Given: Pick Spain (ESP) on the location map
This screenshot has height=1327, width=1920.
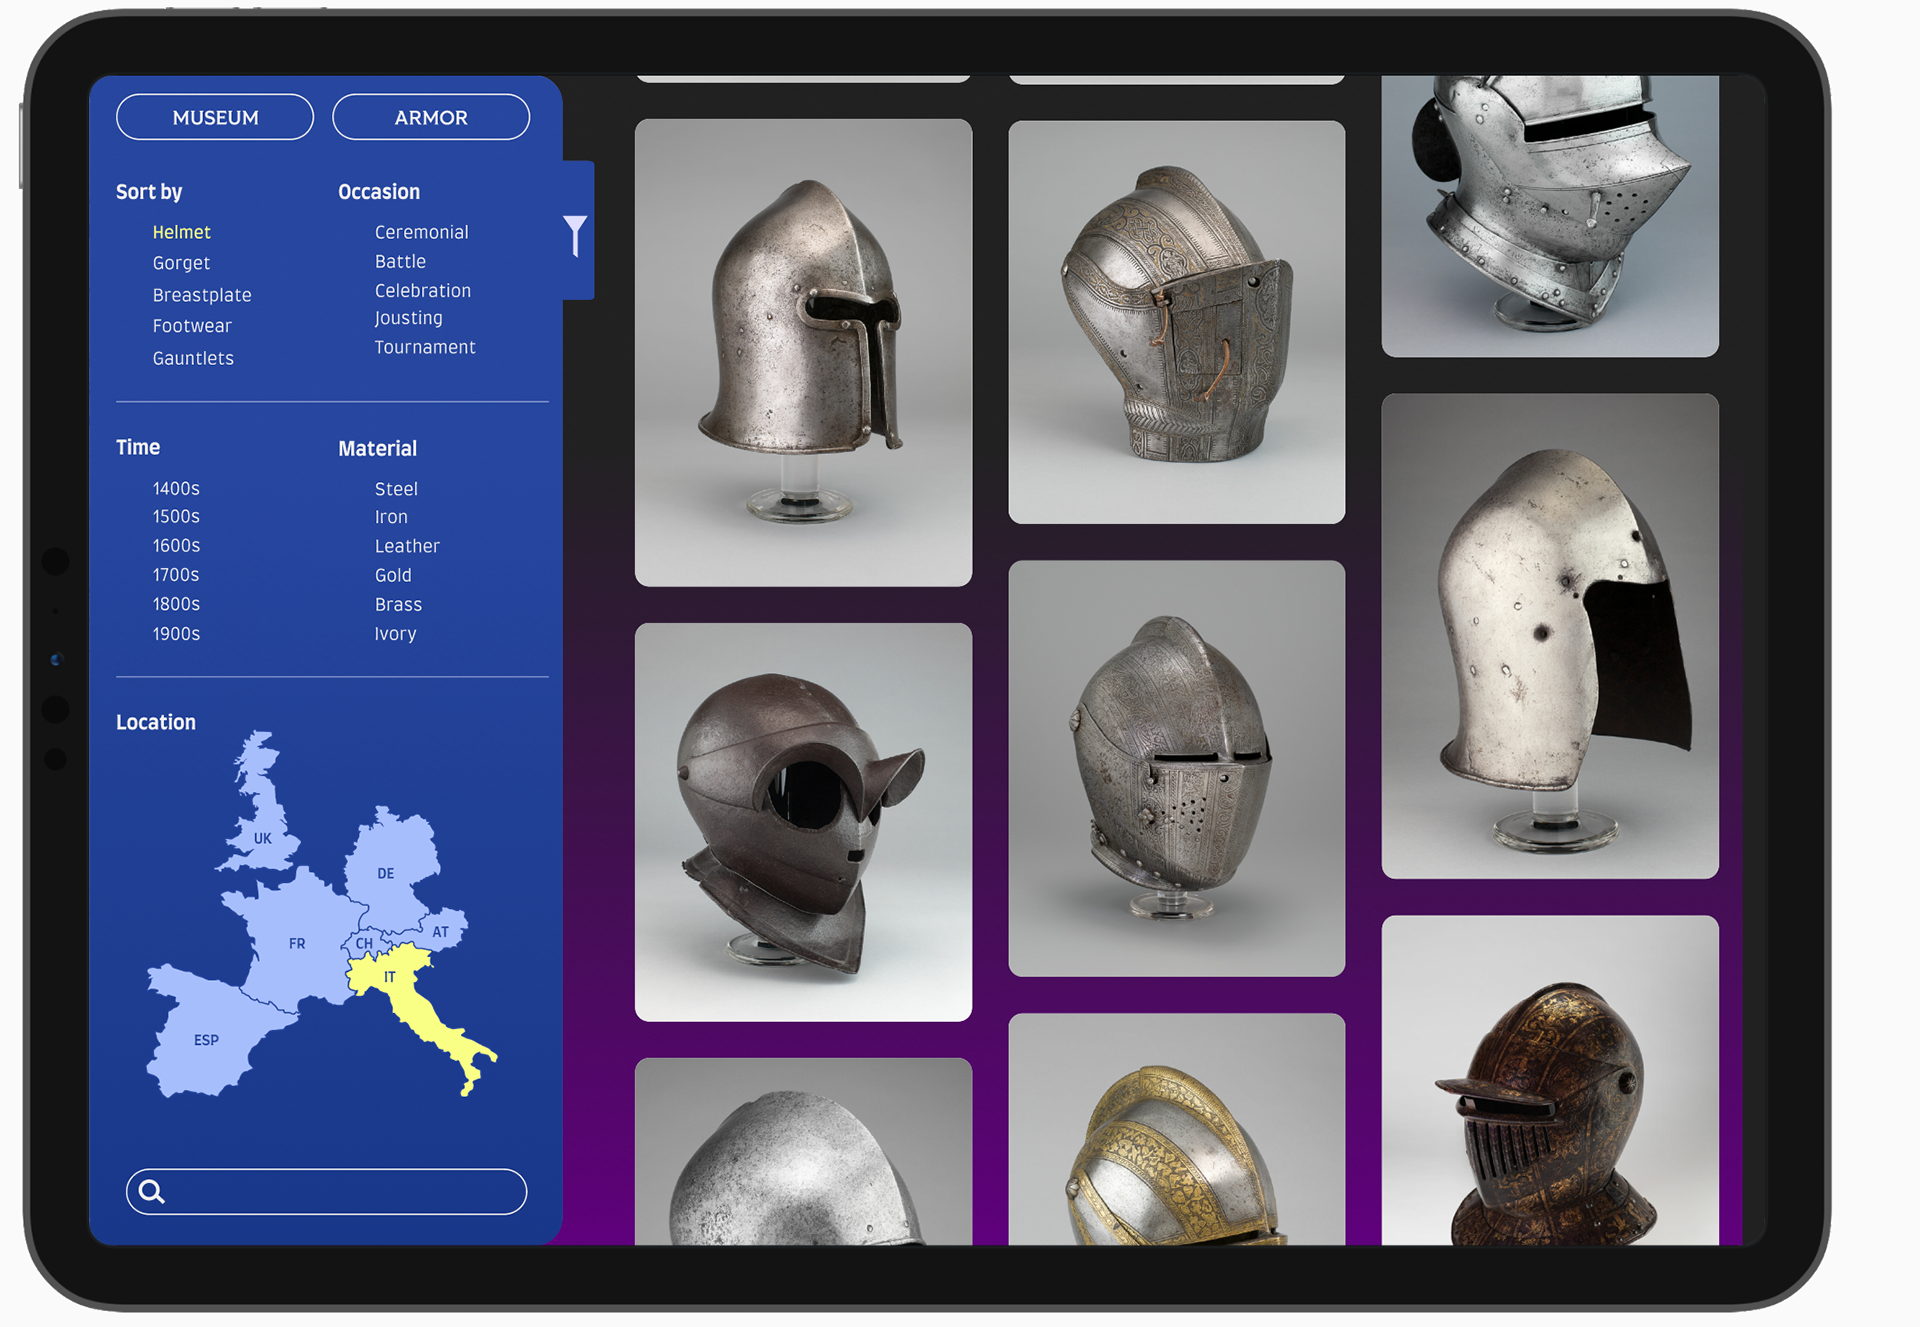Looking at the screenshot, I should [205, 1040].
